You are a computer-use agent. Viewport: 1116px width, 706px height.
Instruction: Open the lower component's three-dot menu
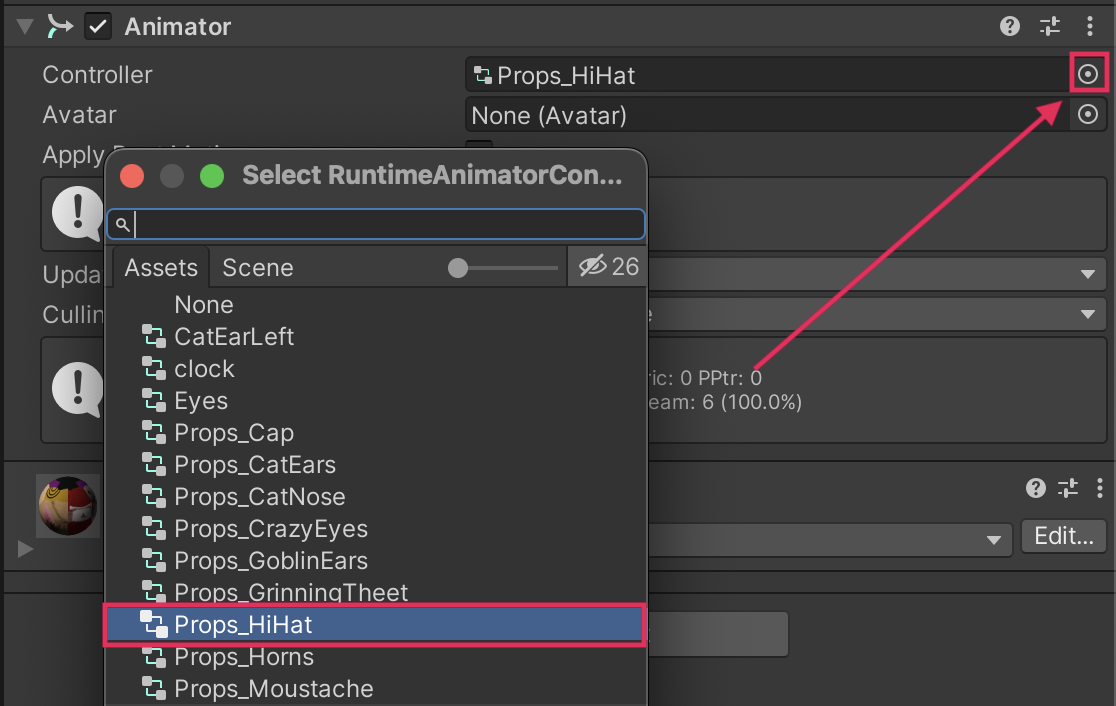pos(1096,488)
